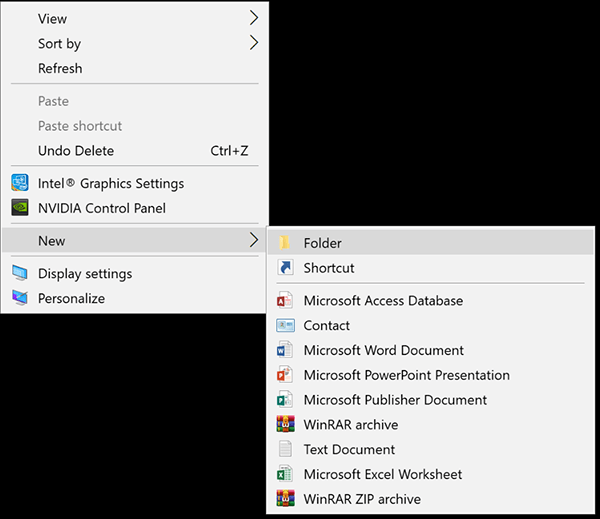Click the NVIDIA Control Panel icon
The image size is (600, 519).
point(20,209)
